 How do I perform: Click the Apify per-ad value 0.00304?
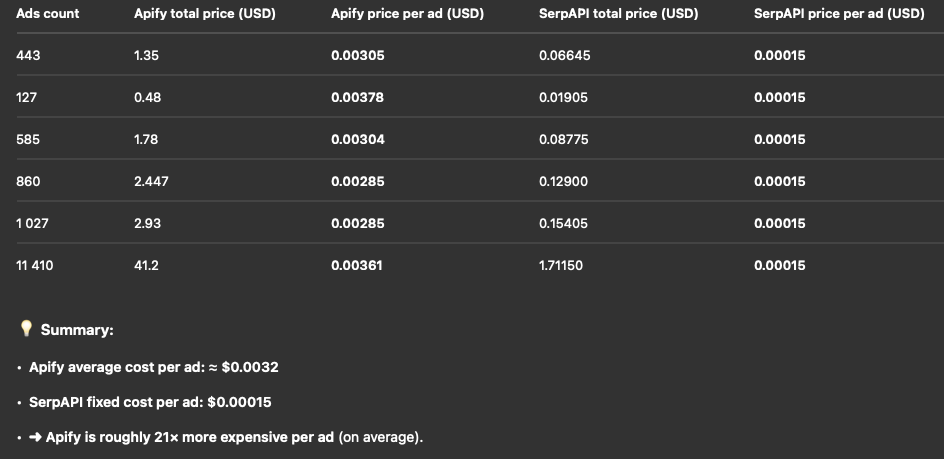357,140
